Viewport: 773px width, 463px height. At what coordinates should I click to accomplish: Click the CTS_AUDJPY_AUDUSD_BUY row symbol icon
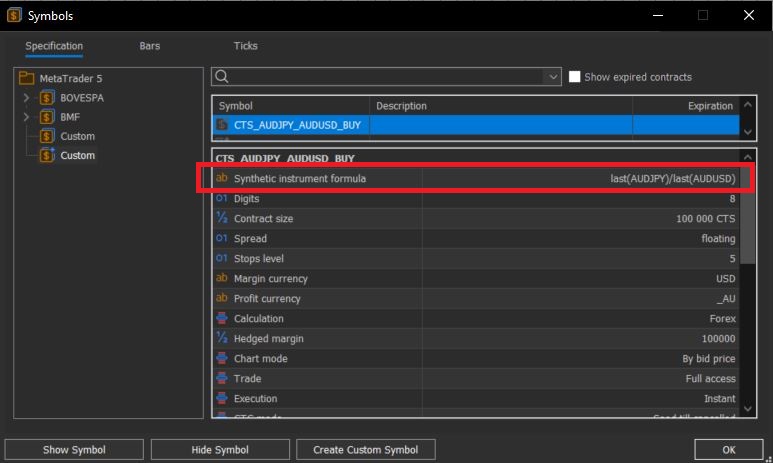tap(222, 125)
